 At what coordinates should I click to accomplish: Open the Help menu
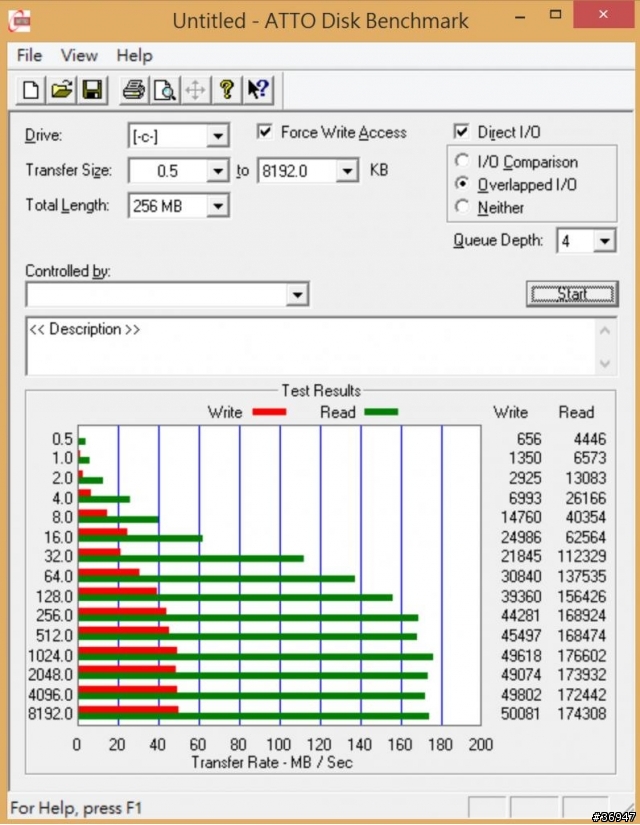[134, 55]
